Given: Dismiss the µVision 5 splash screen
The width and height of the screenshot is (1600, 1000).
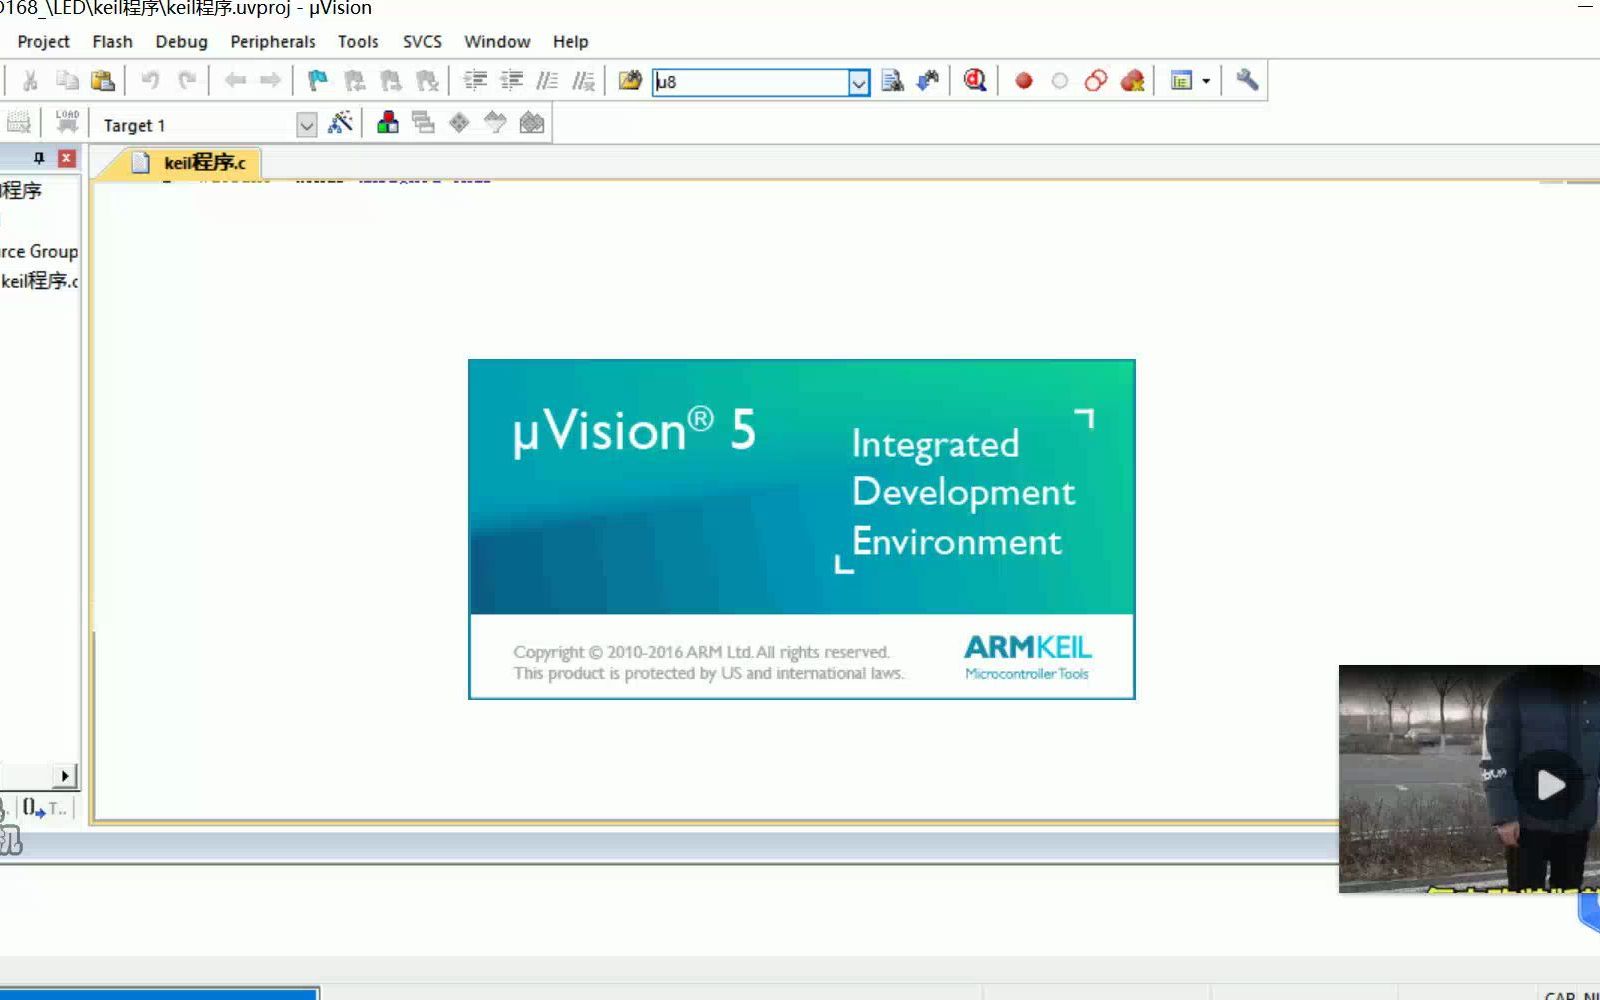Looking at the screenshot, I should pyautogui.click(x=801, y=529).
